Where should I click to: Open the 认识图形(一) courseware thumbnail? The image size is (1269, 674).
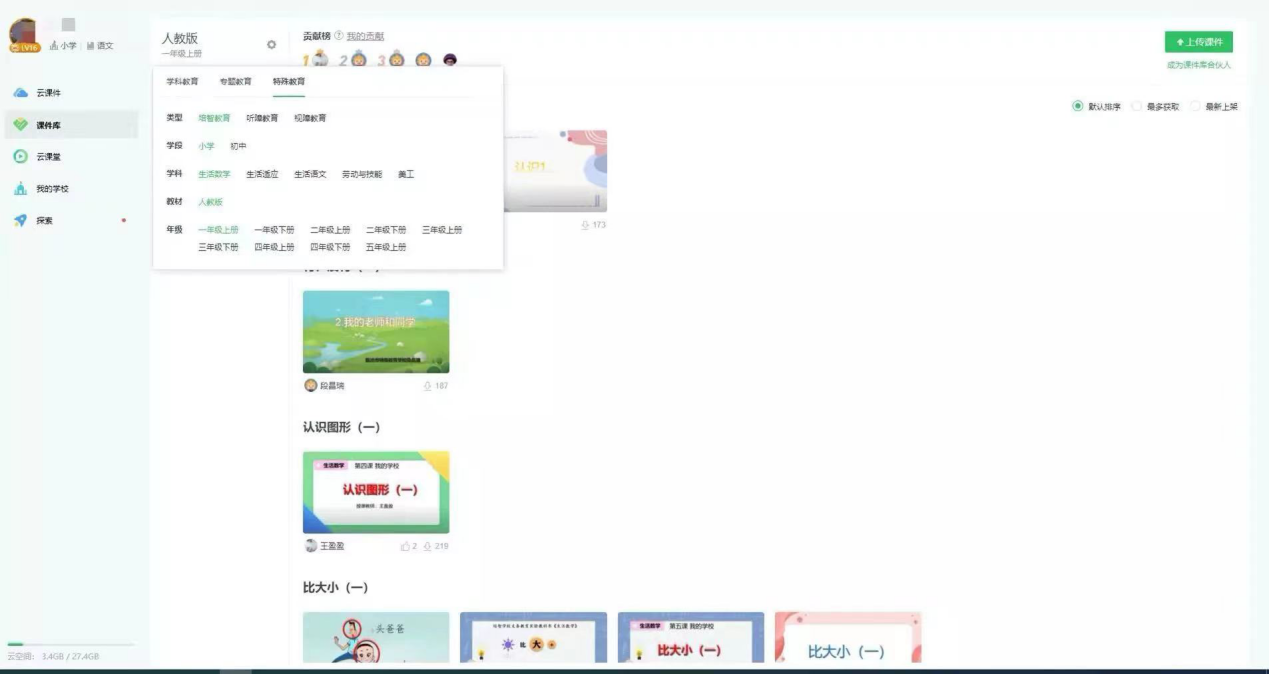point(376,492)
